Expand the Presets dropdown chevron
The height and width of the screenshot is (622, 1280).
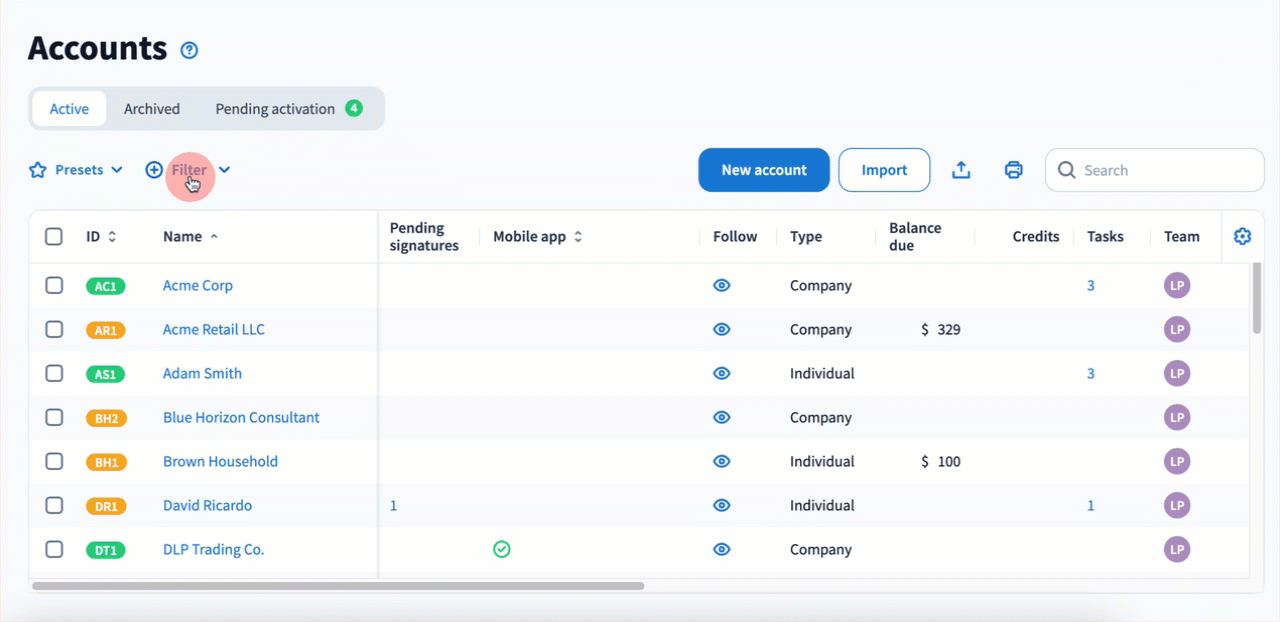tap(117, 170)
